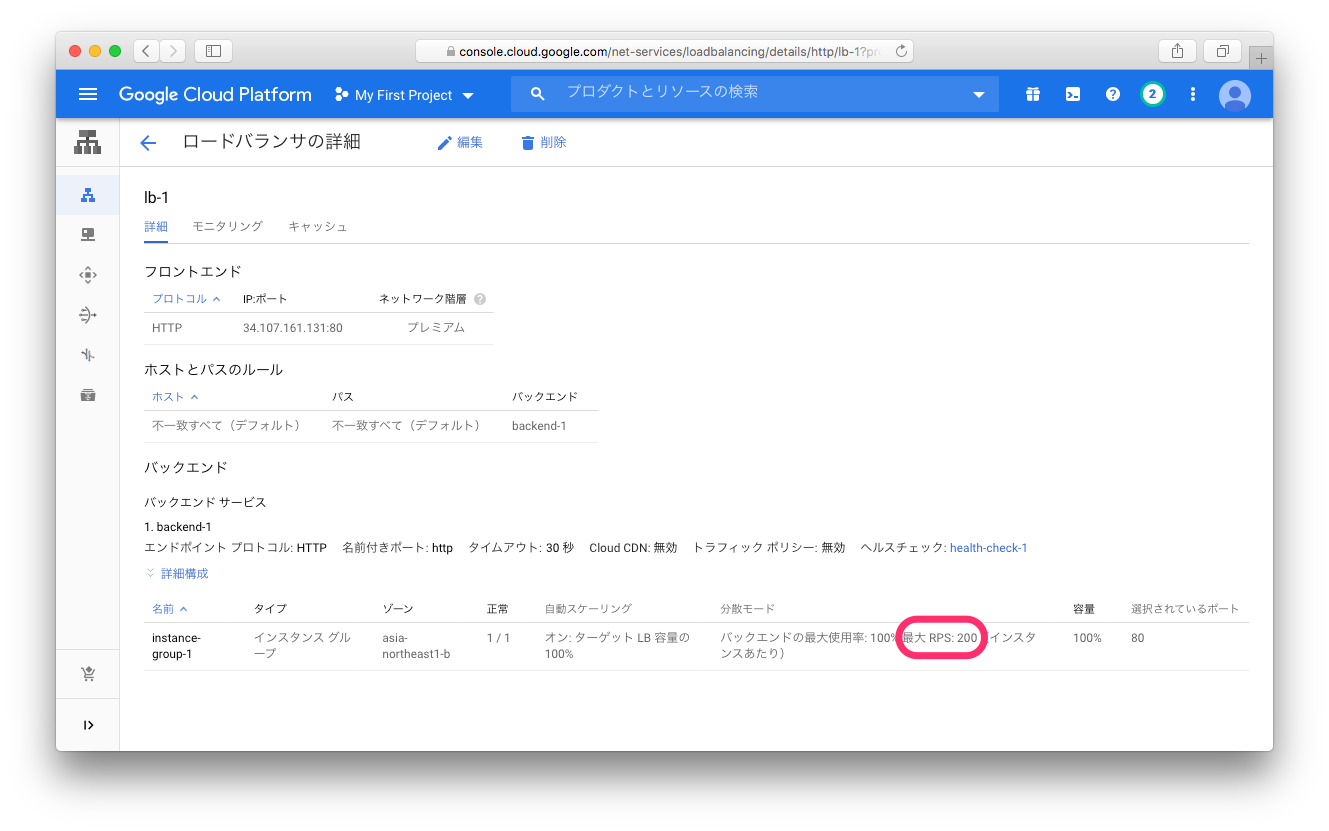Switch to the キャッシュ tab
The height and width of the screenshot is (831, 1329).
(x=317, y=226)
